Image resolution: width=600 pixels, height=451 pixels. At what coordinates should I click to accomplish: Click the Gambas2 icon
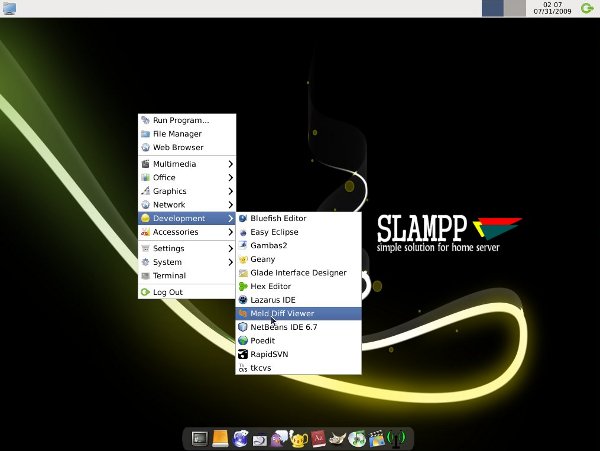(243, 246)
